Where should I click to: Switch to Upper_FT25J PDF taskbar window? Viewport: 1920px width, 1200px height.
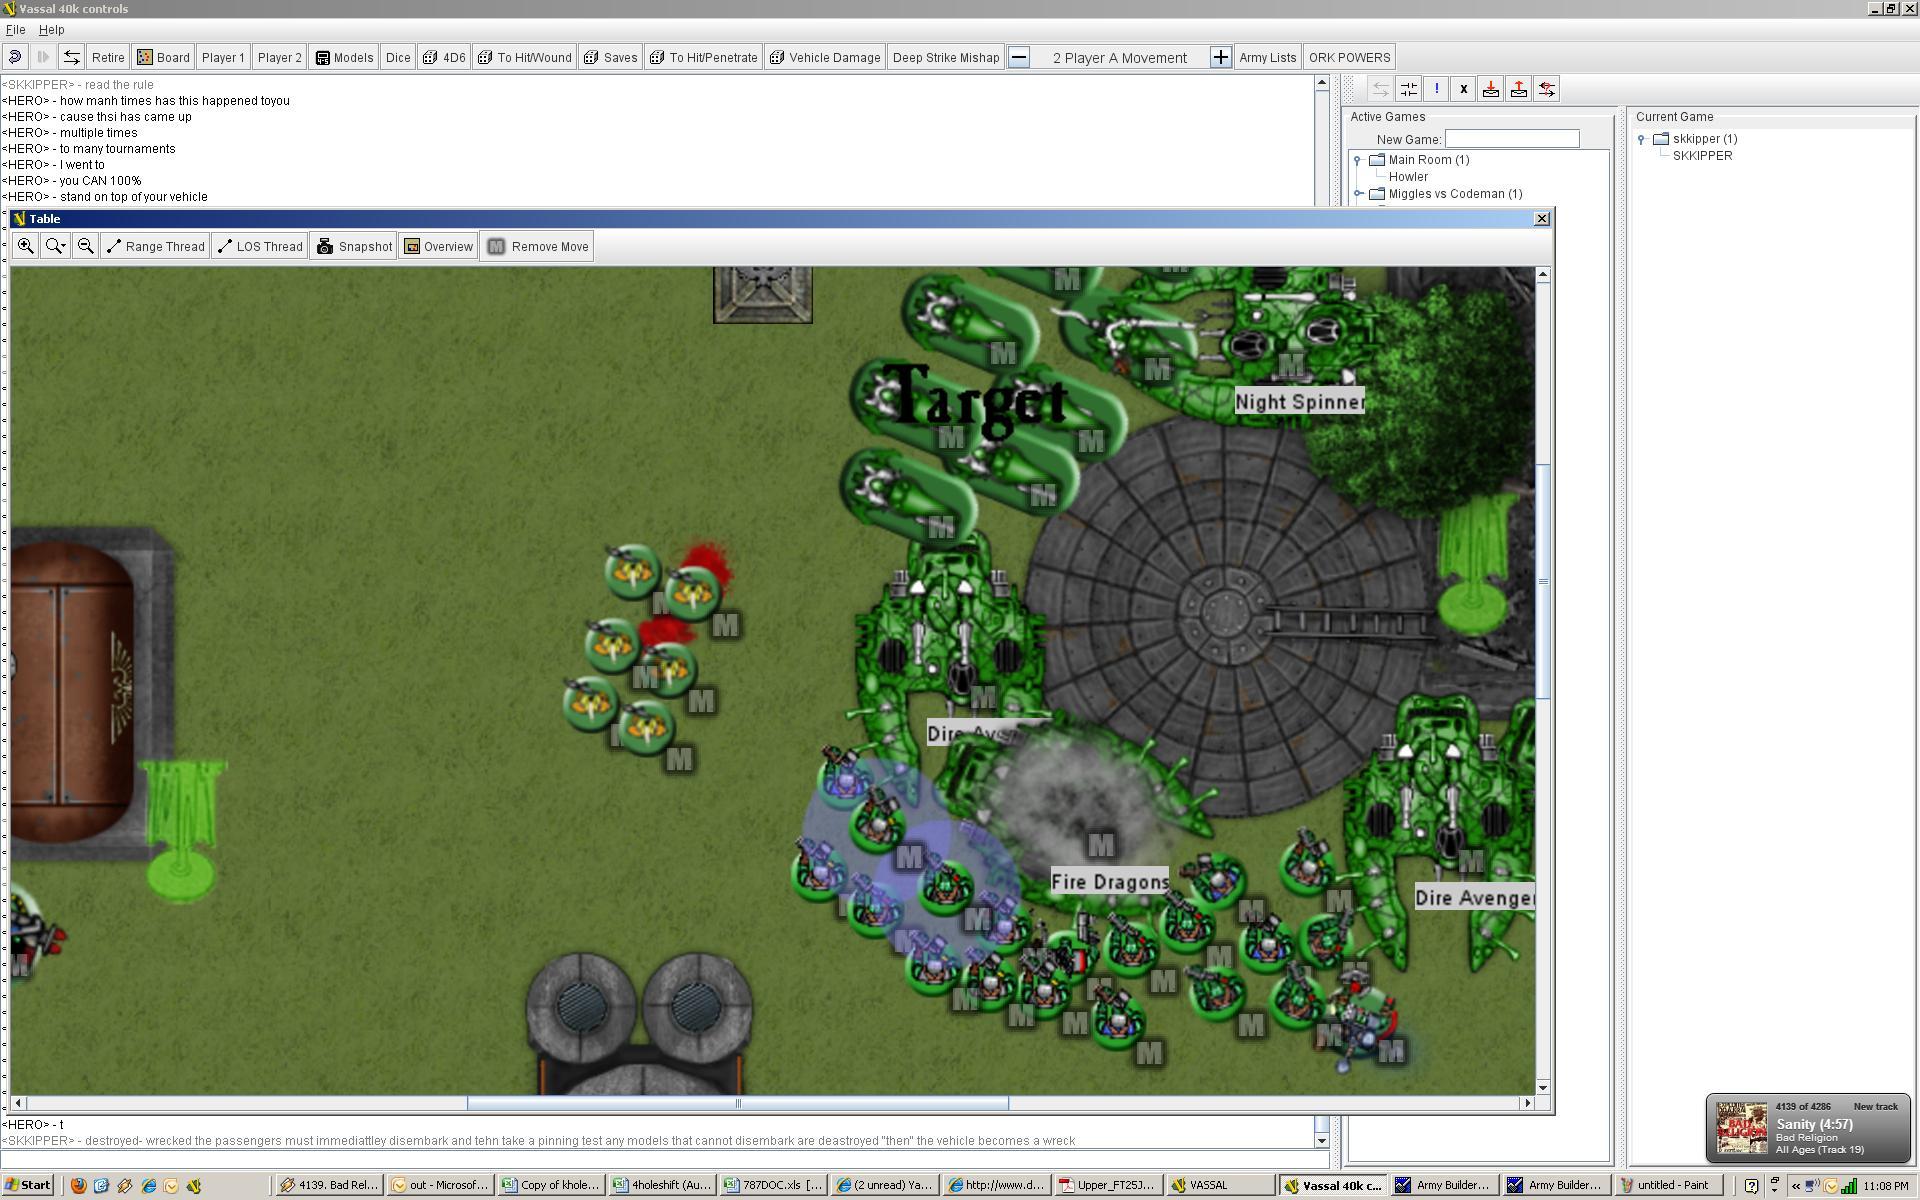click(x=1107, y=1185)
